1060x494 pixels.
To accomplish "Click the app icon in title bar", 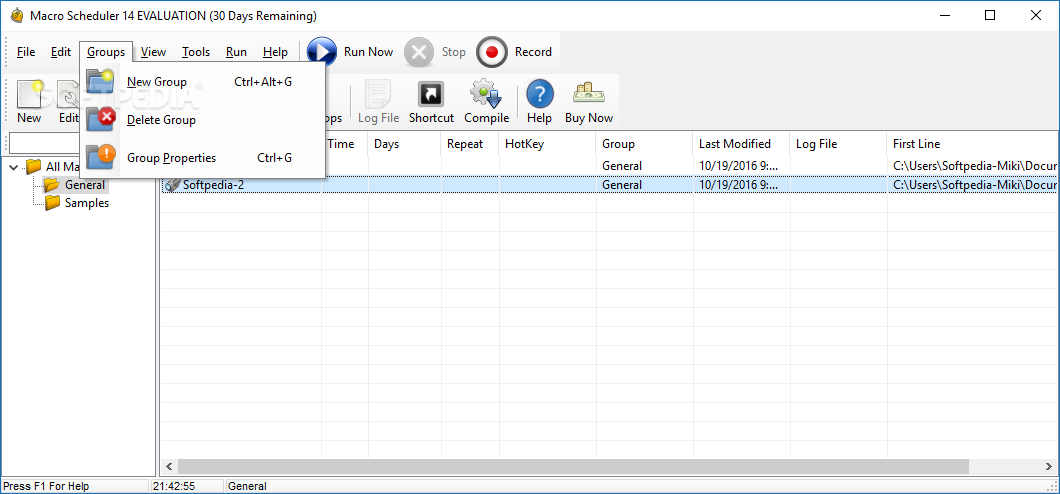I will [x=17, y=16].
